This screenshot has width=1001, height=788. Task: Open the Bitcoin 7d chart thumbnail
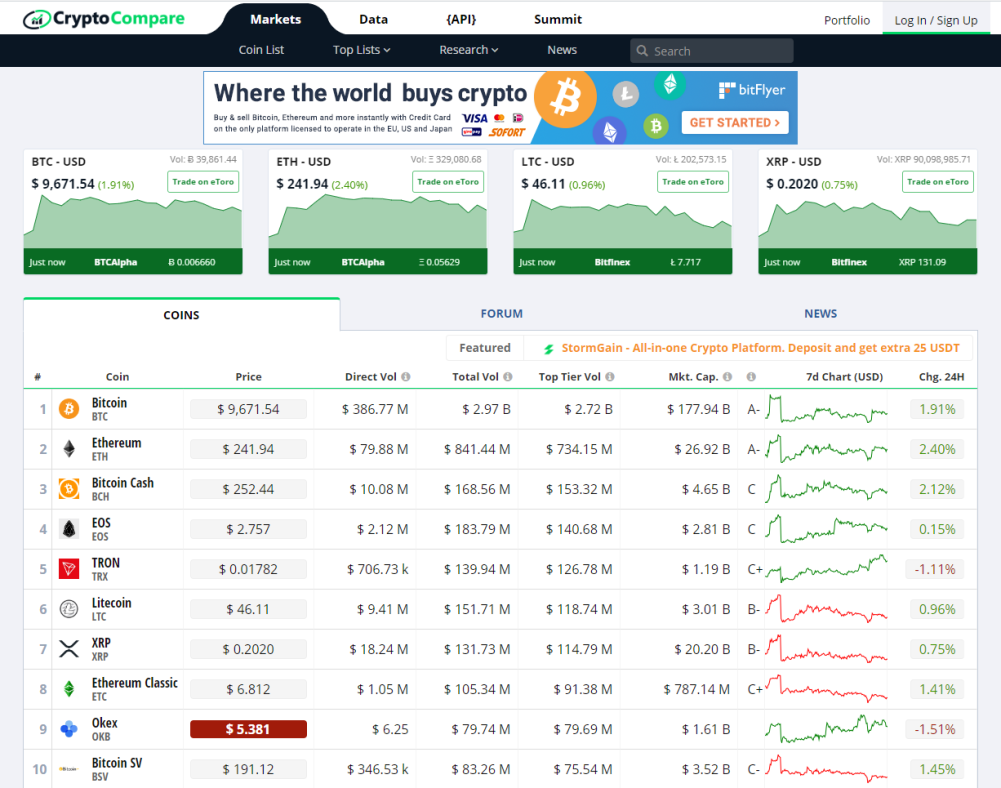tap(827, 409)
